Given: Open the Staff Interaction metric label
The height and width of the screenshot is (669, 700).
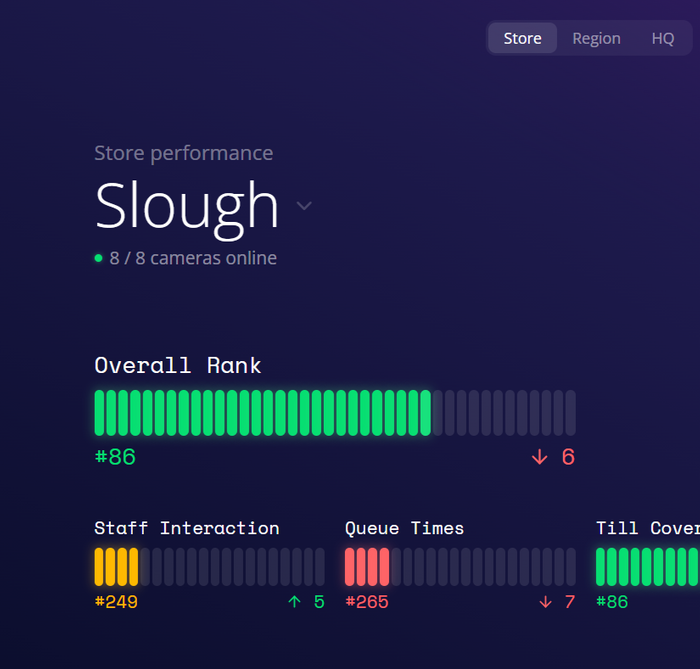Looking at the screenshot, I should 187,528.
